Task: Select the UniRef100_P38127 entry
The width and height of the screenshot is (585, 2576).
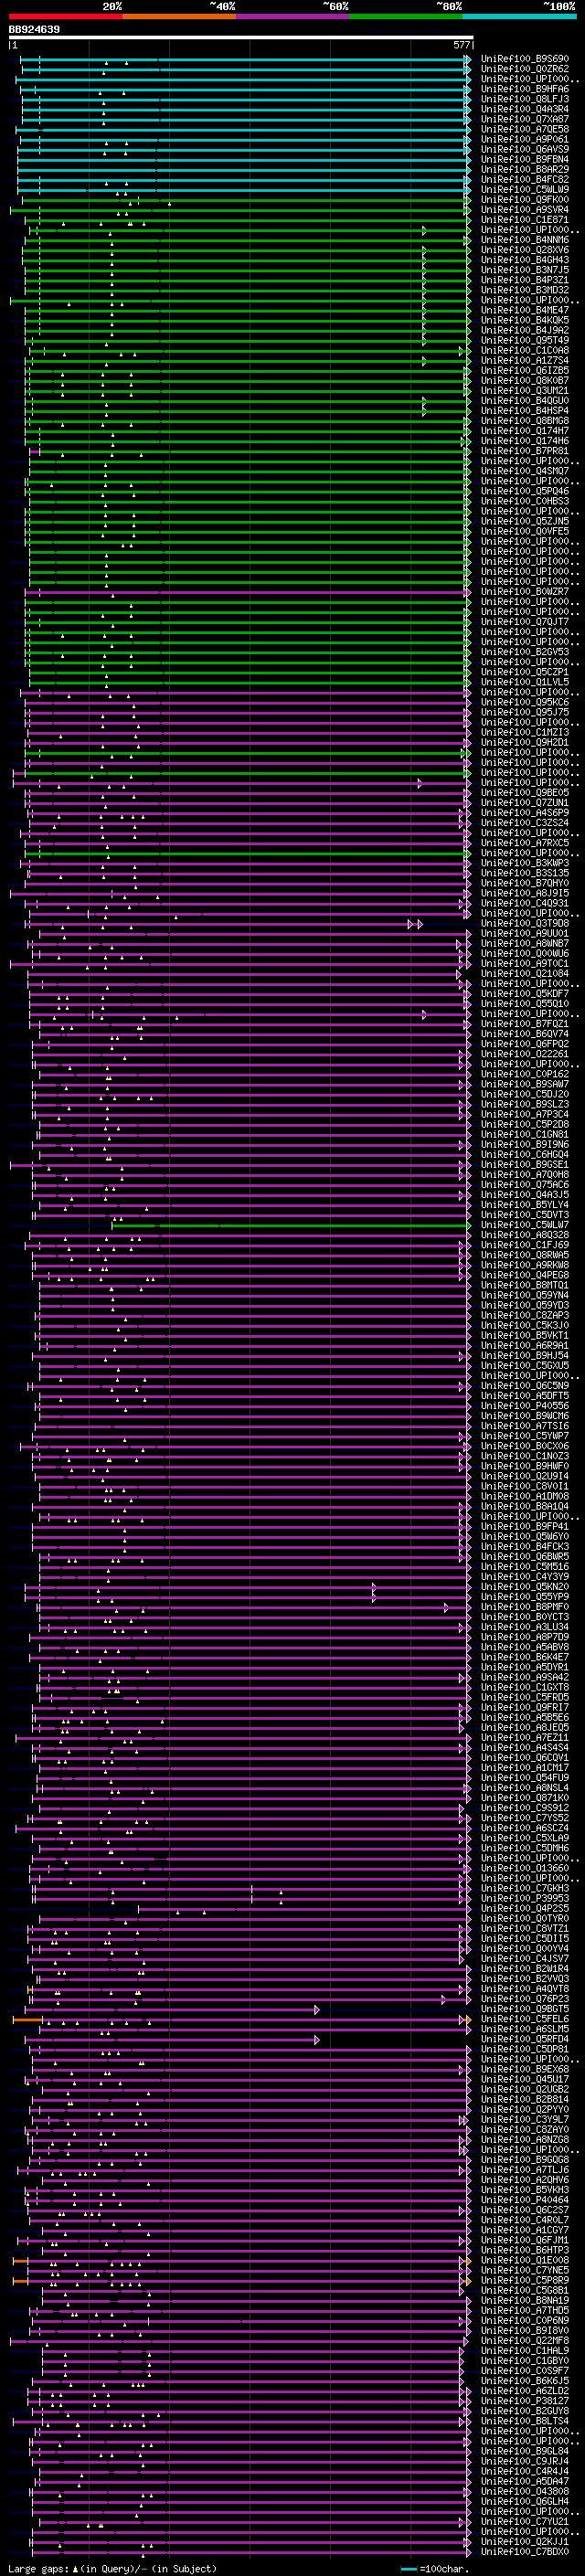Action: click(x=525, y=2401)
